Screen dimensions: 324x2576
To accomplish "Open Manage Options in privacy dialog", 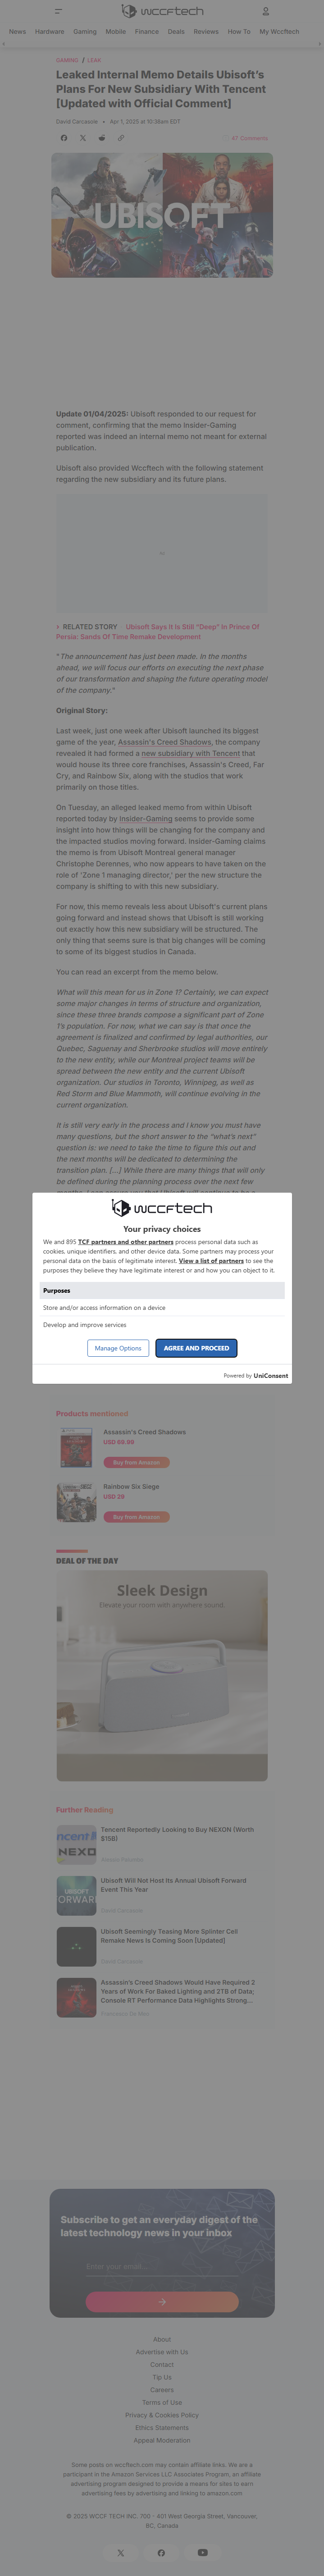I will [118, 1348].
